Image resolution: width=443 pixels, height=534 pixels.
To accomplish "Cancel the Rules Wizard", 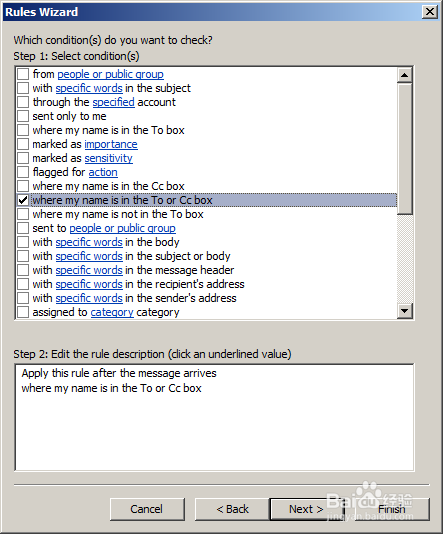I will (x=147, y=509).
